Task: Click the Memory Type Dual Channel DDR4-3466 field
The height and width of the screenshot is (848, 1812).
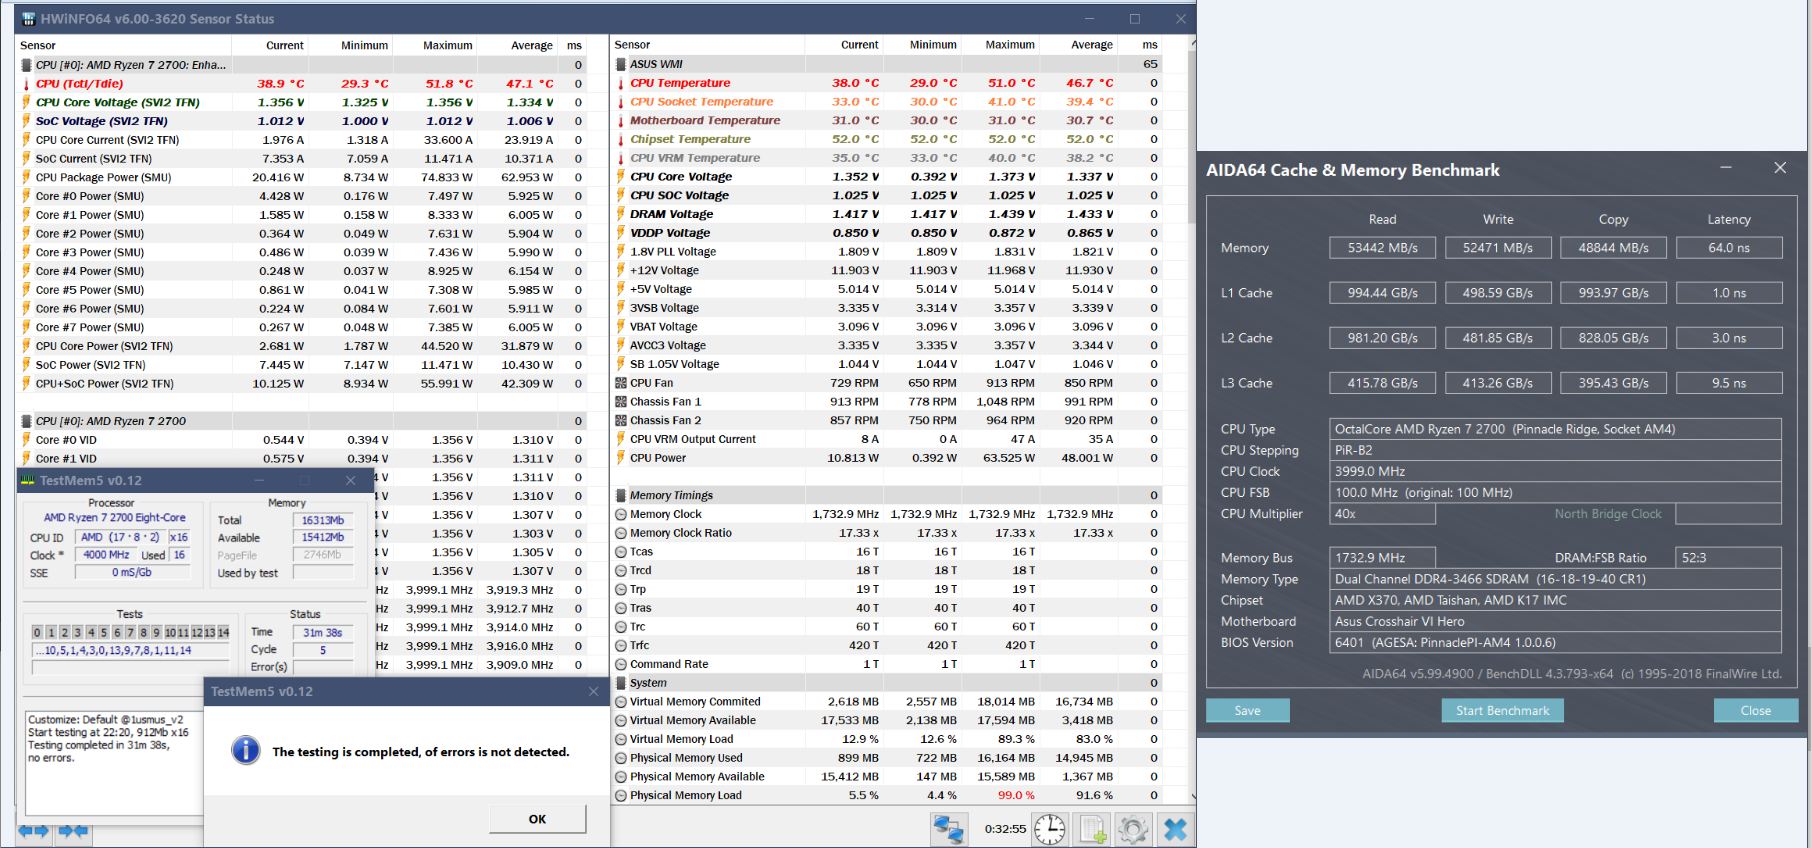Action: (x=1555, y=579)
